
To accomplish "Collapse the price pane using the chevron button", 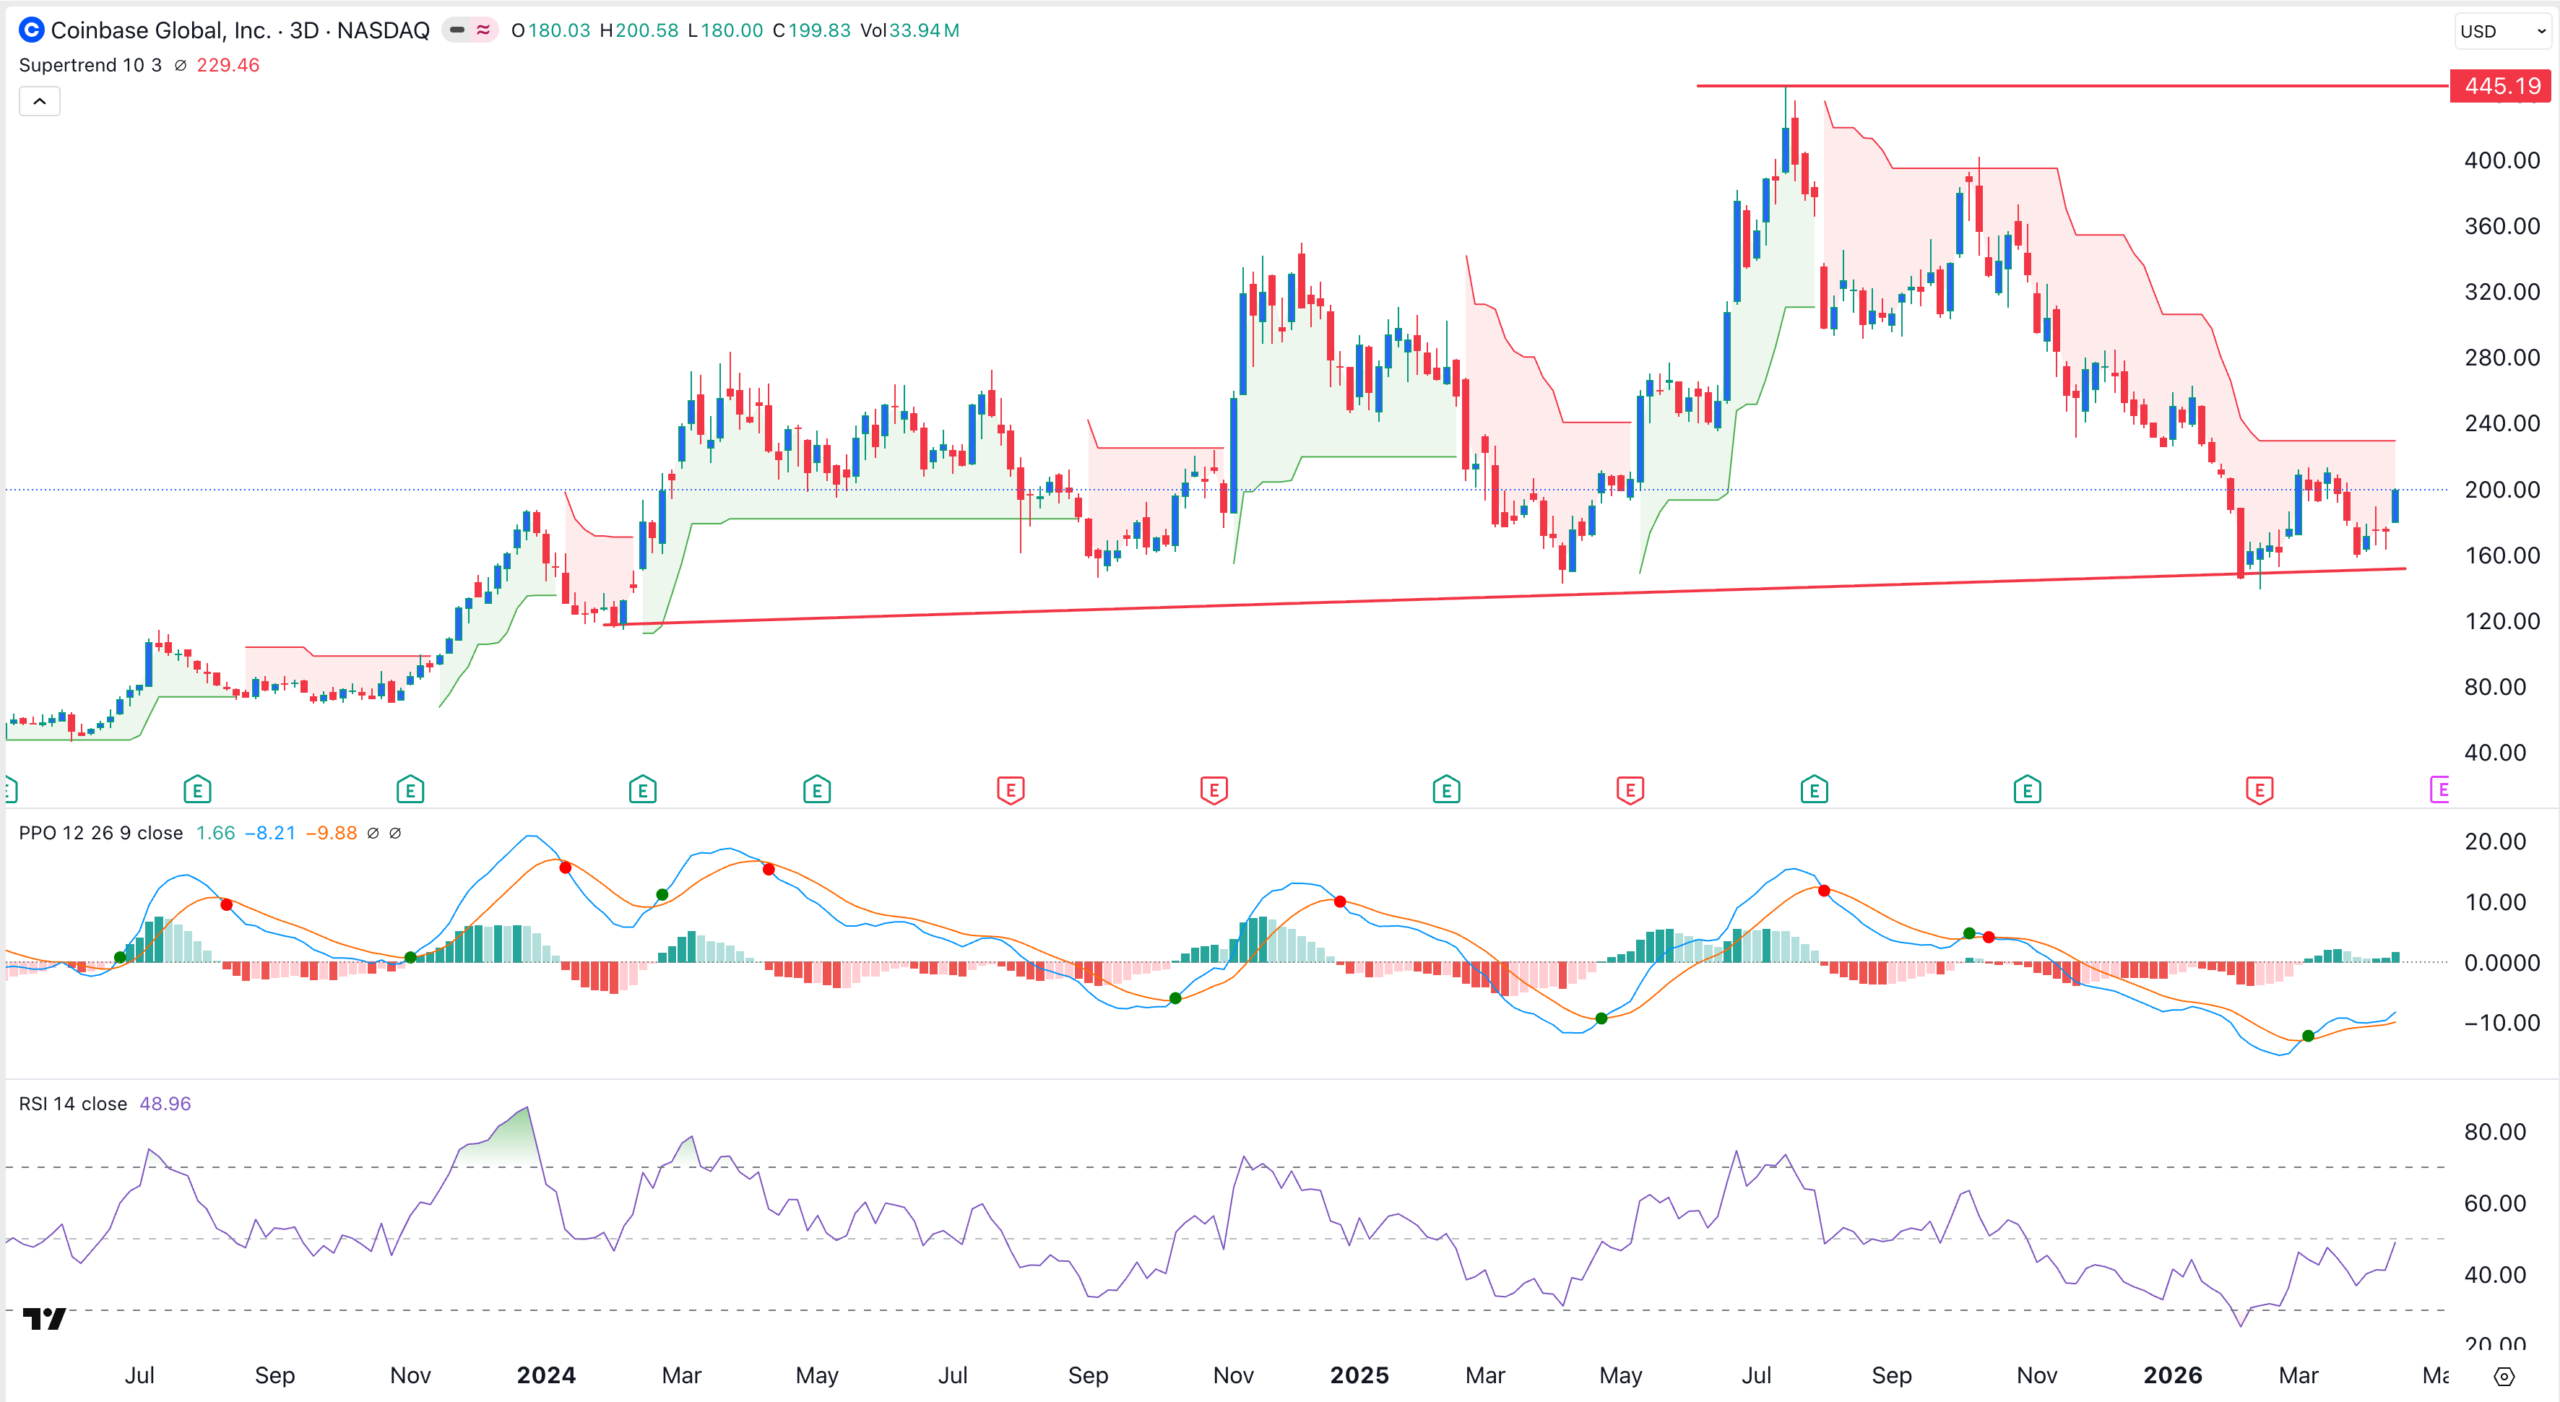I will (39, 101).
